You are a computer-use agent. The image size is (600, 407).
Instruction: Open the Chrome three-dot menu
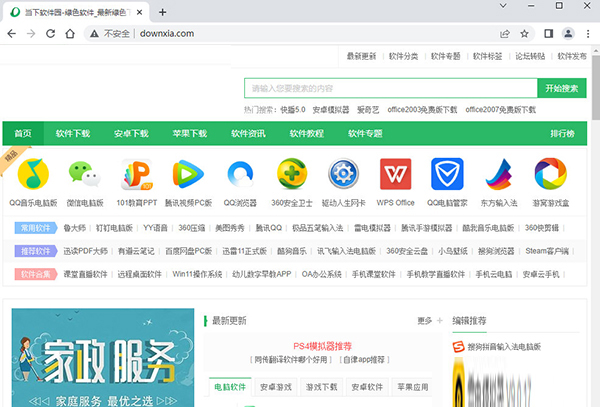[587, 33]
